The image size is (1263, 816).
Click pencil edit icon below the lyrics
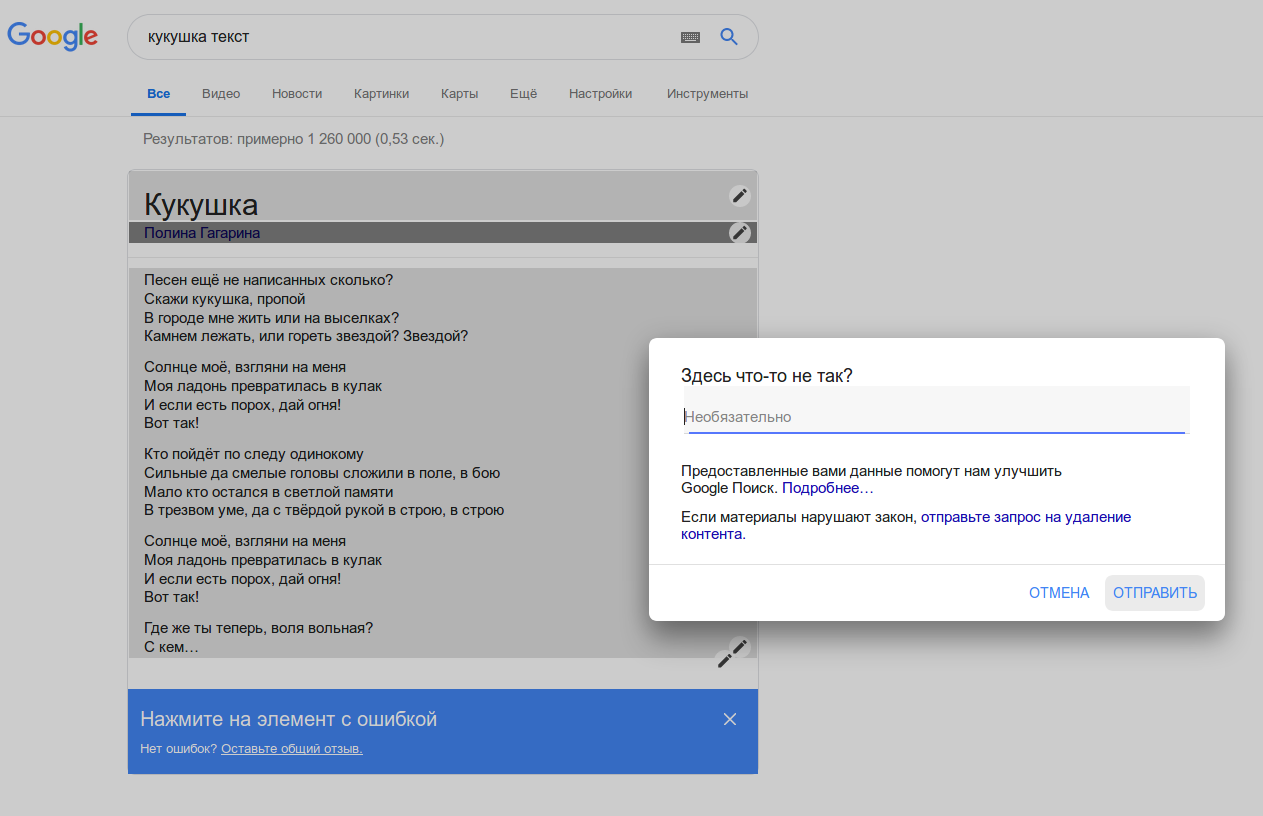pos(733,653)
